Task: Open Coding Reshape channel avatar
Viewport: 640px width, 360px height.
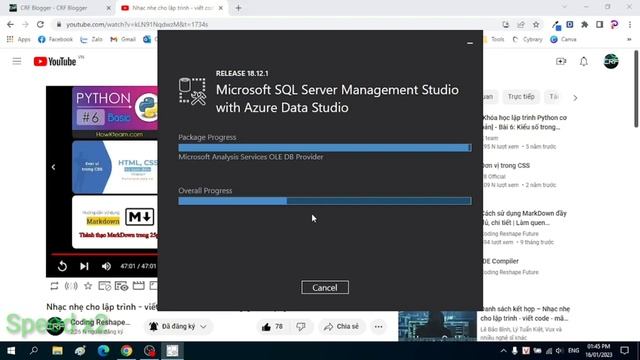Action: coord(56,327)
